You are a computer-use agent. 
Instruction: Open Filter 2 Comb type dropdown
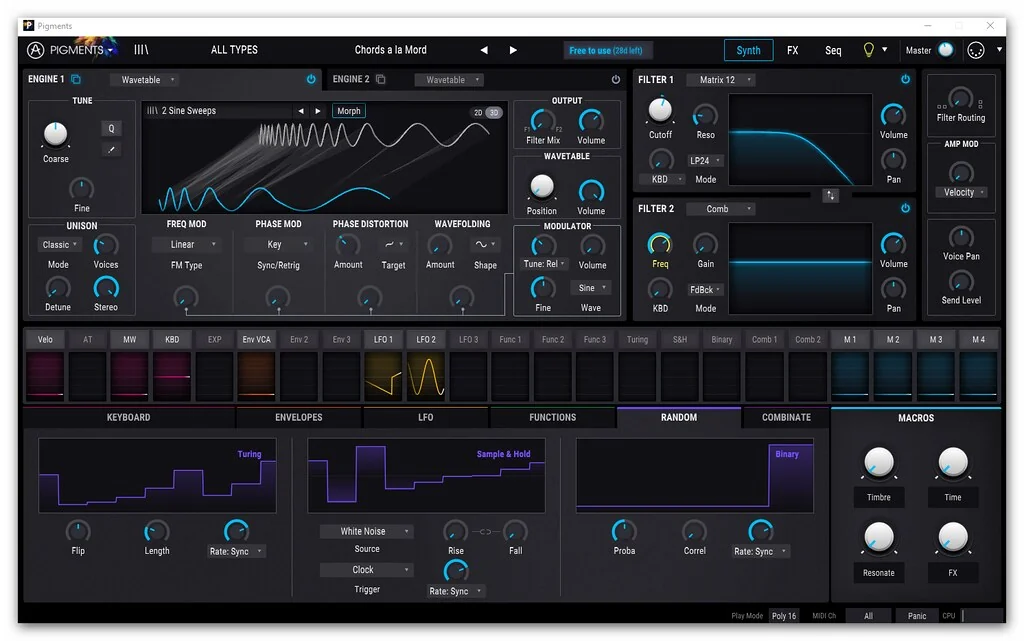click(x=721, y=209)
